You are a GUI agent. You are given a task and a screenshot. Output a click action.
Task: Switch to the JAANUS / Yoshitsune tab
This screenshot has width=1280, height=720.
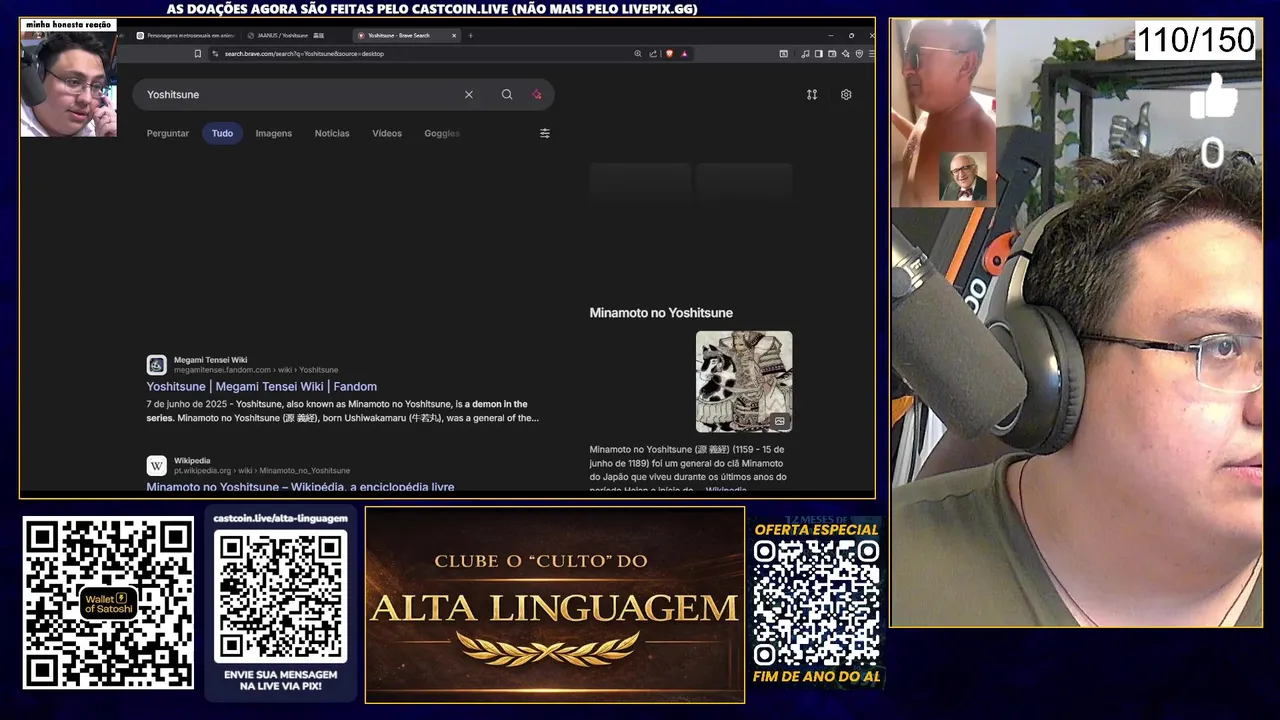pos(290,35)
